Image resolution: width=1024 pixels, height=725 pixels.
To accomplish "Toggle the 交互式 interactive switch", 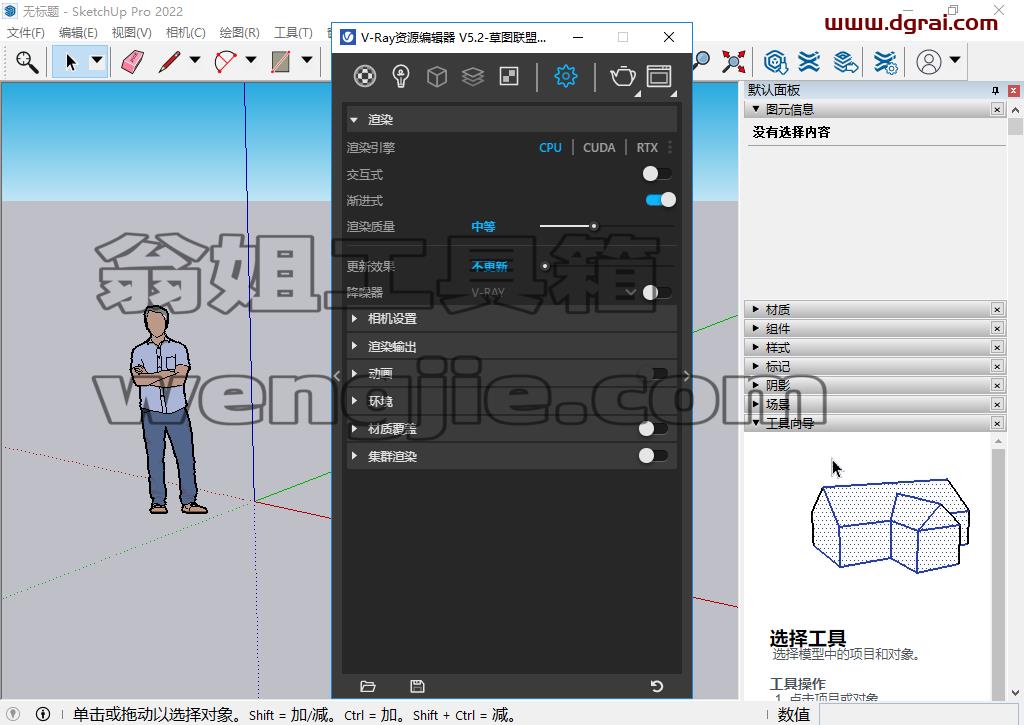I will (657, 174).
